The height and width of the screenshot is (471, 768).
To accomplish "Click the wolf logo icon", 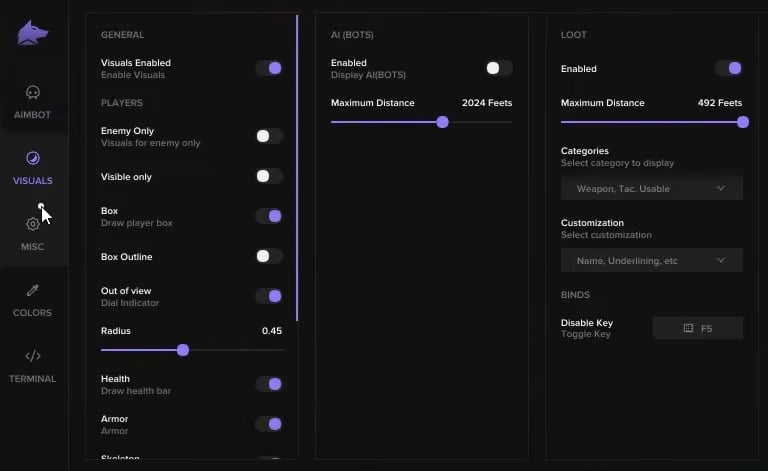I will 33,33.
